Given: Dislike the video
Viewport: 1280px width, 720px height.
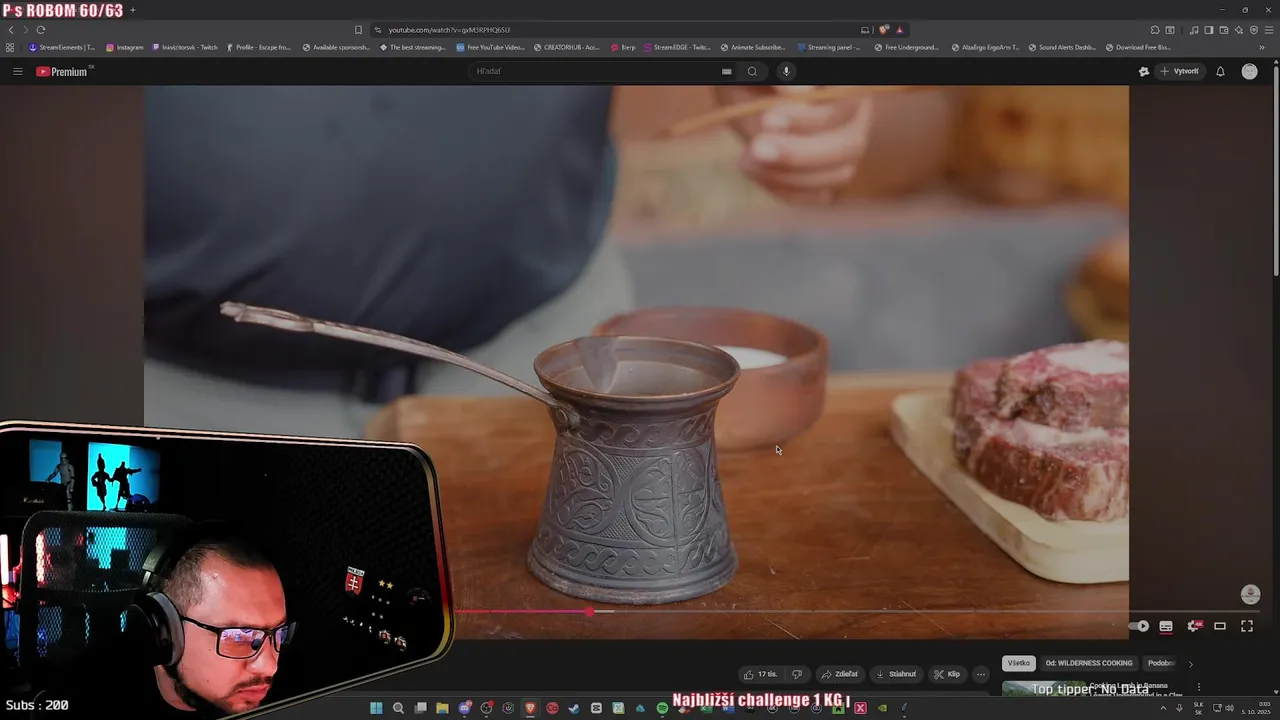Looking at the screenshot, I should (x=797, y=674).
